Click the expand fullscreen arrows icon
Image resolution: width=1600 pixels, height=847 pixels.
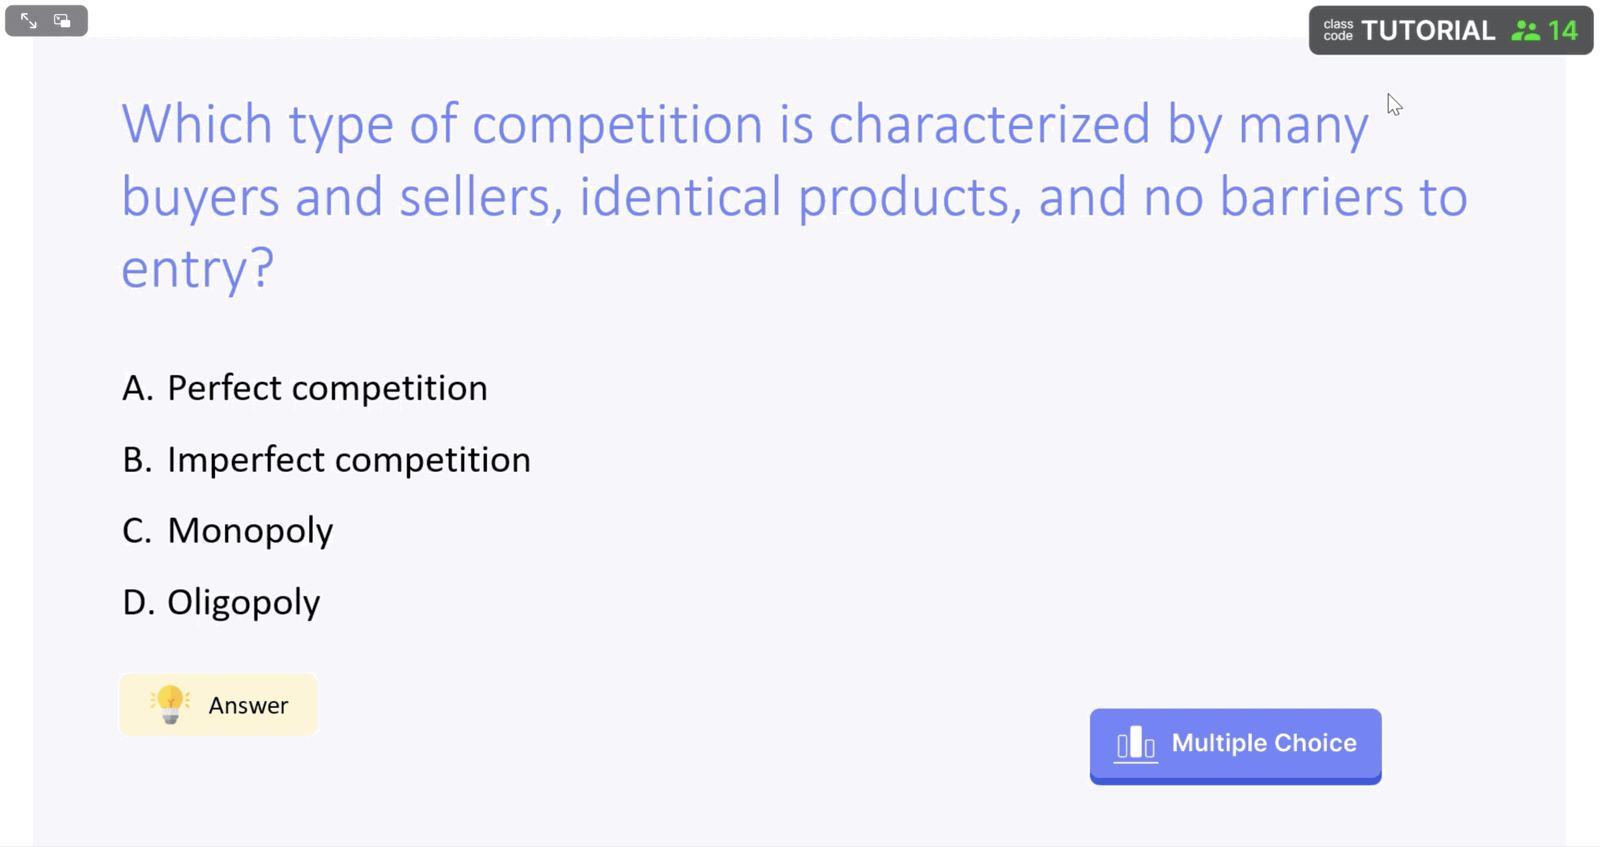(x=29, y=21)
